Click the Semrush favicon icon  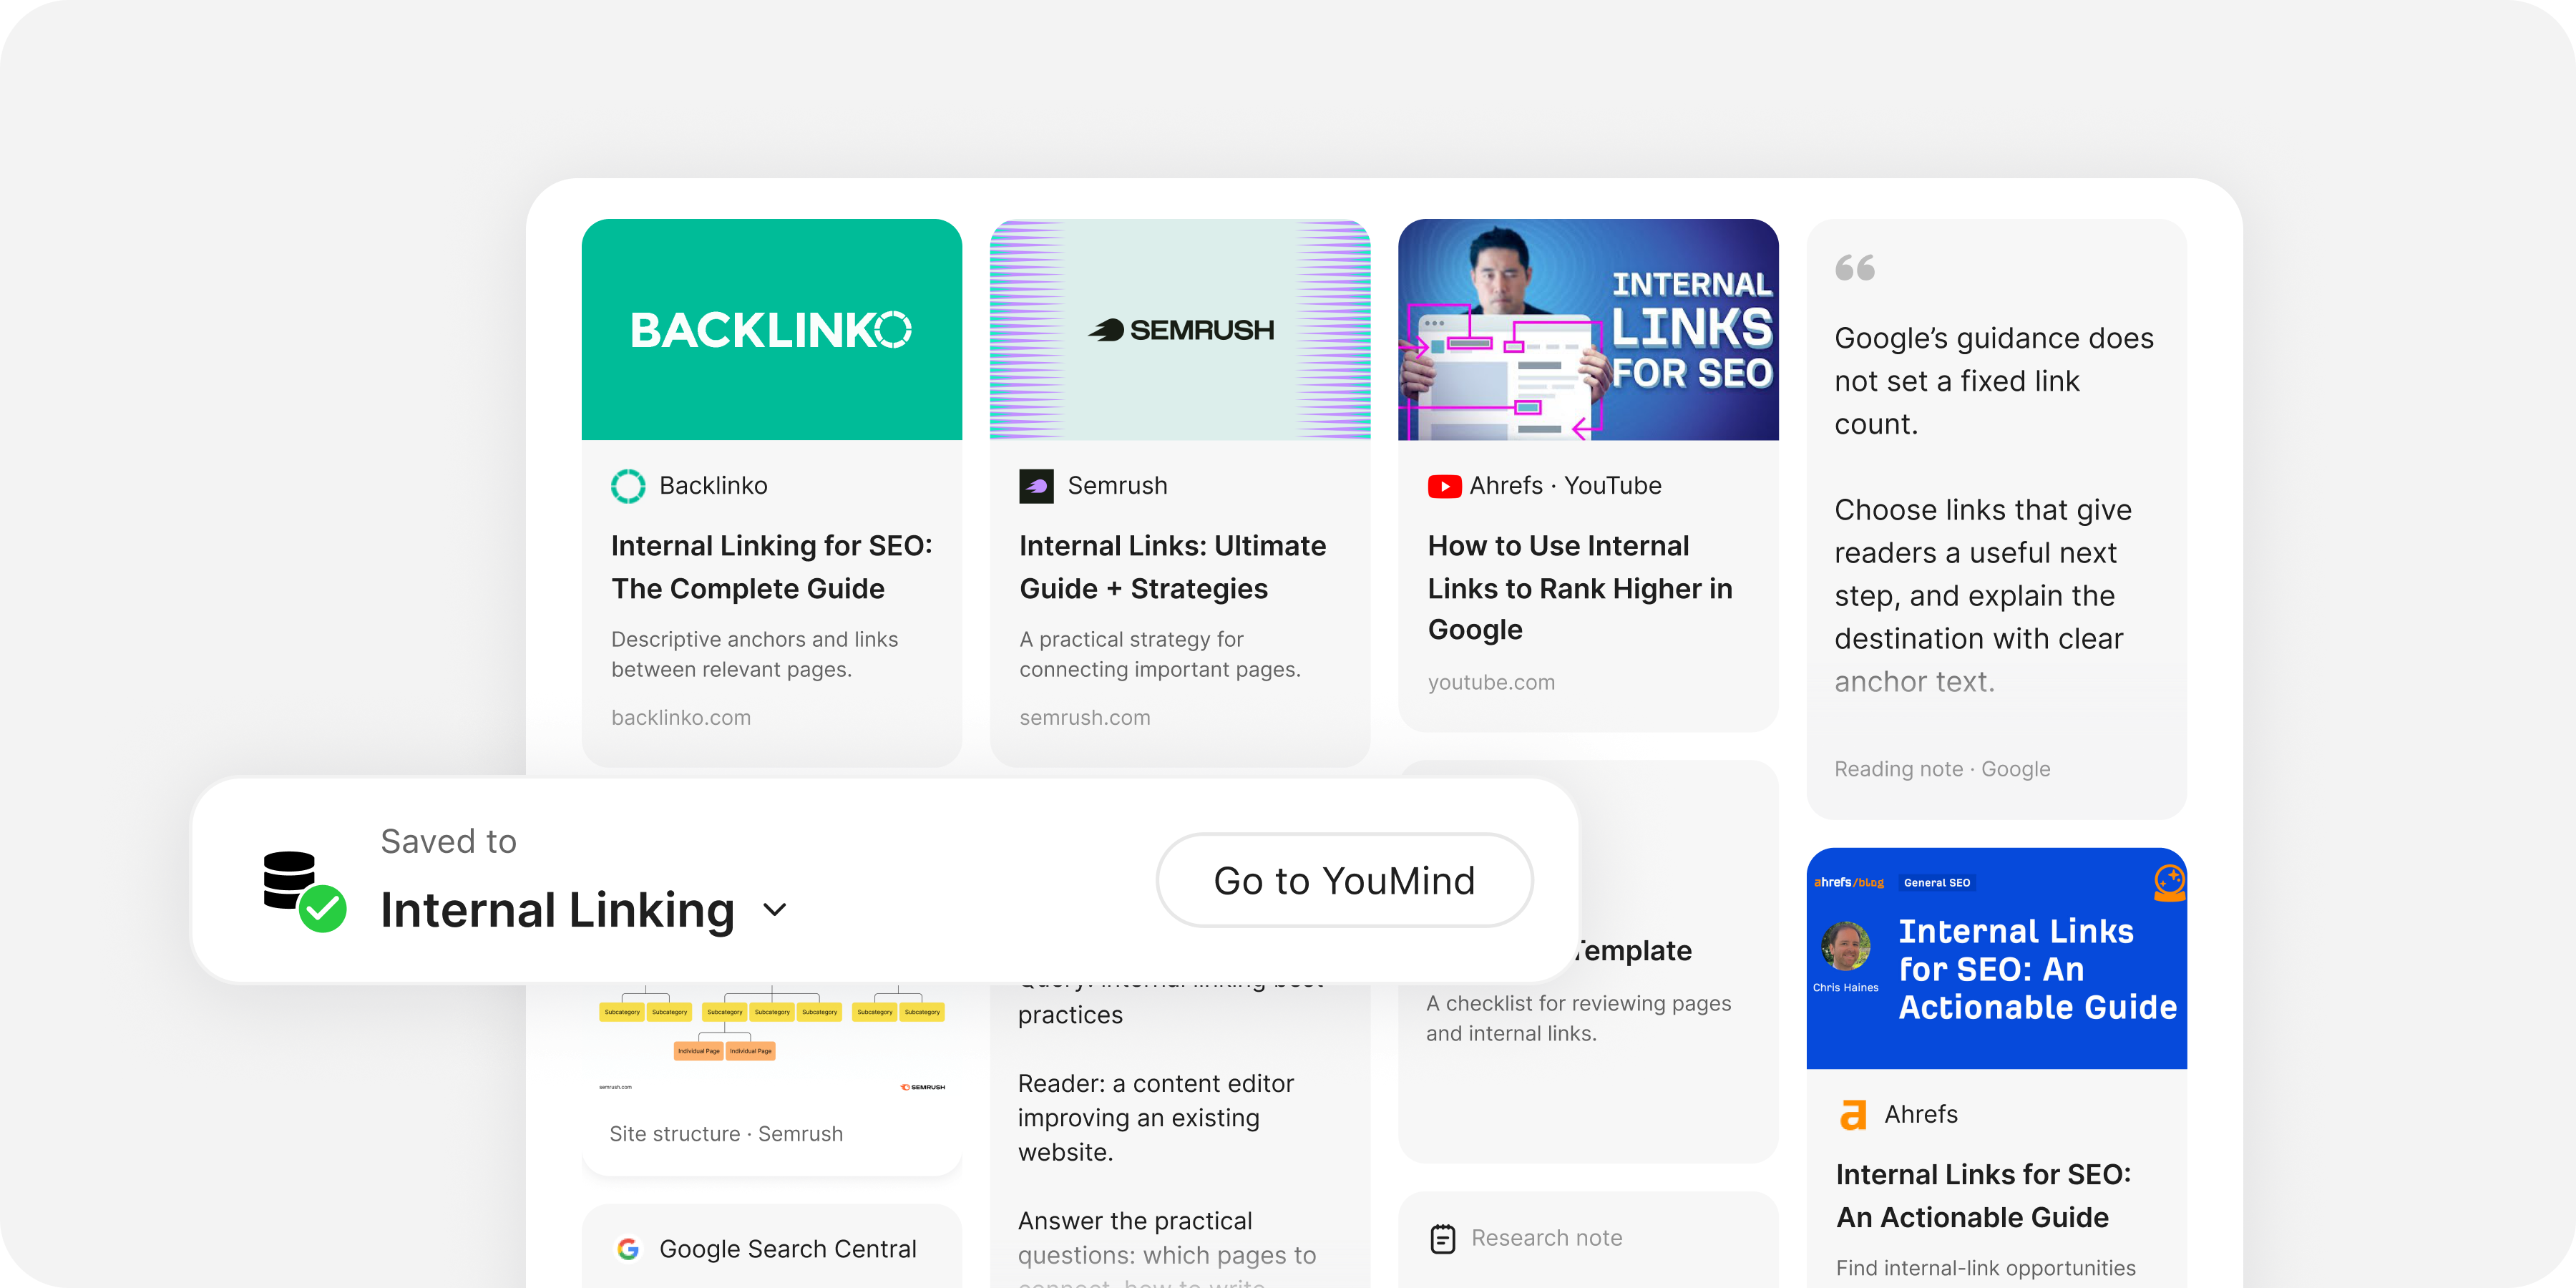(x=1036, y=486)
